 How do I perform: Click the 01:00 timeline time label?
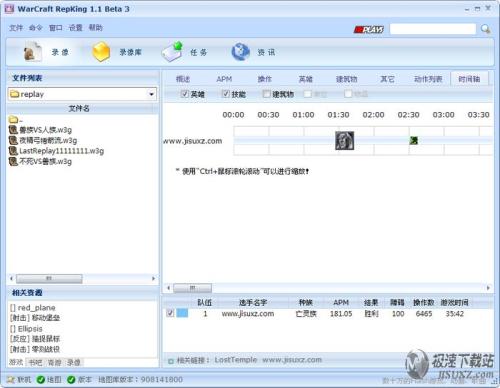click(303, 115)
